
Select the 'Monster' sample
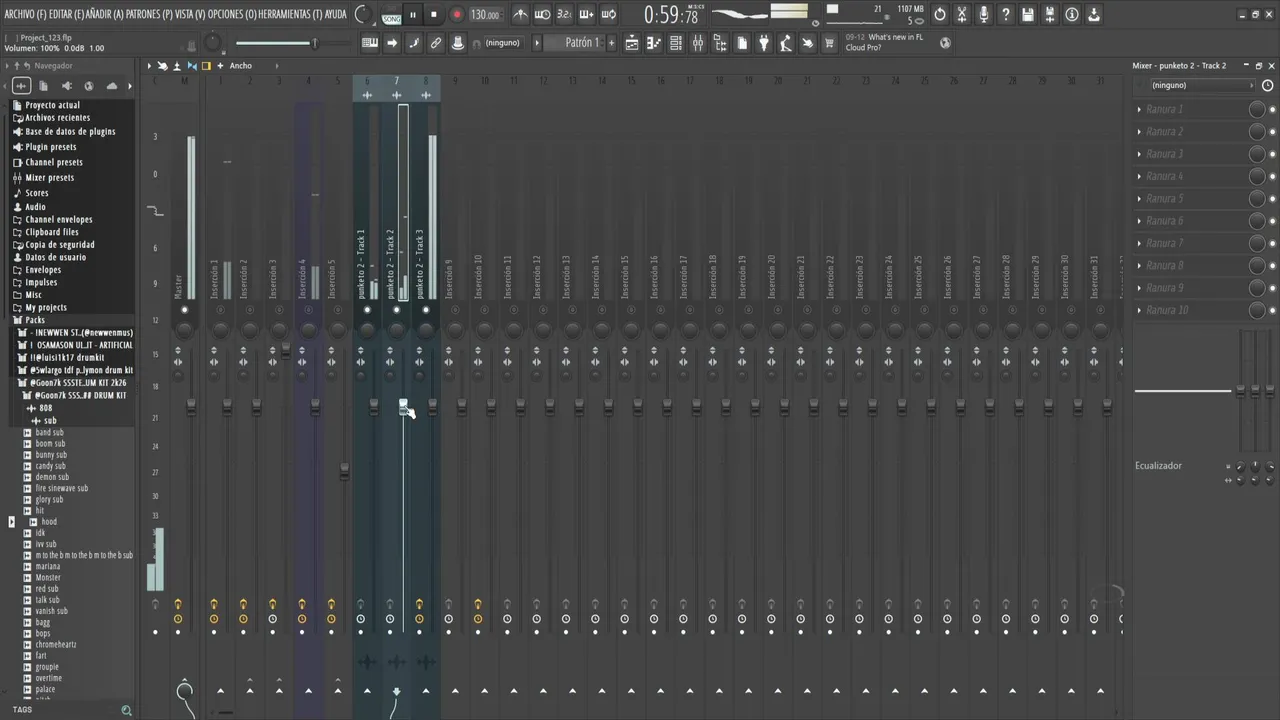pyautogui.click(x=48, y=577)
